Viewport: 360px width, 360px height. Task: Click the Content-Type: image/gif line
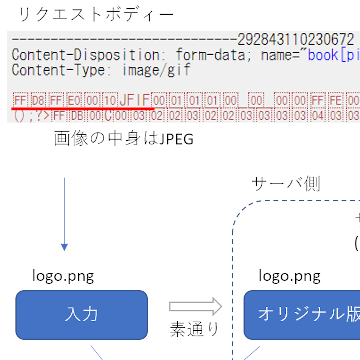[x=101, y=70]
